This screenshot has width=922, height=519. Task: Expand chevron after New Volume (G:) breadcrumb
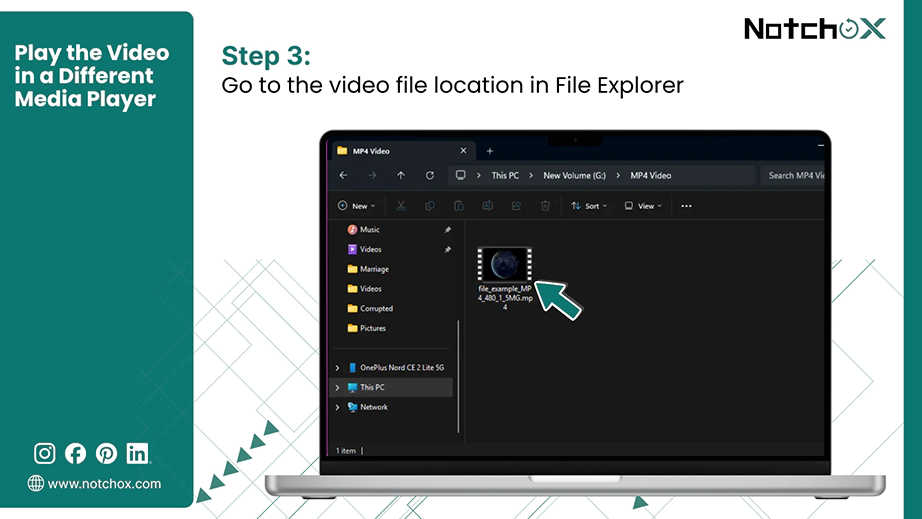coord(618,175)
